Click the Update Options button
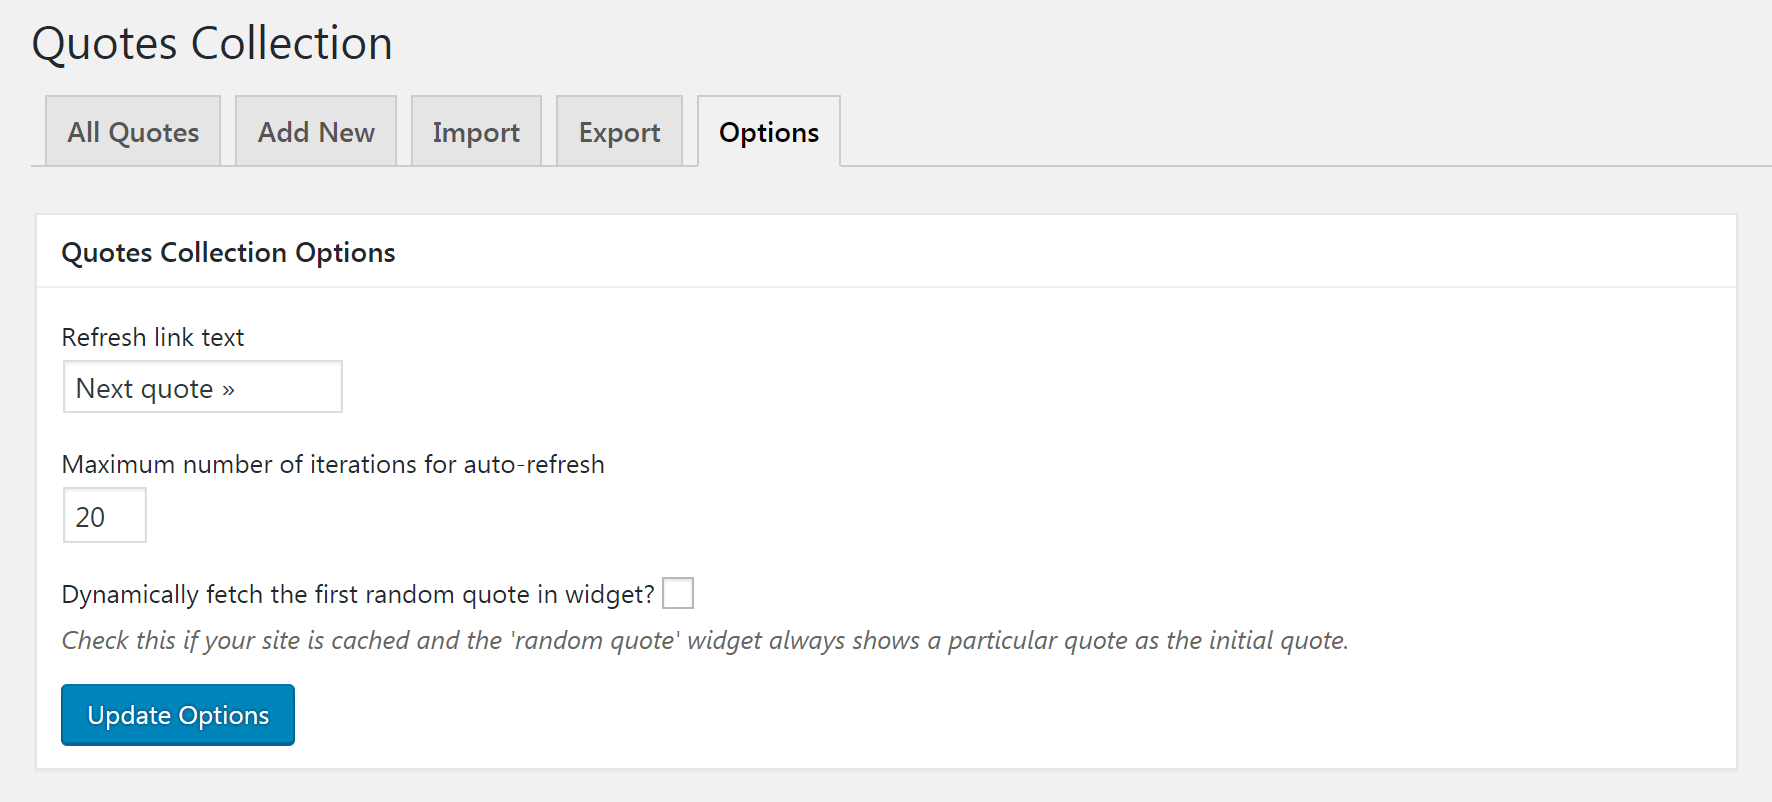Image resolution: width=1772 pixels, height=802 pixels. point(177,714)
